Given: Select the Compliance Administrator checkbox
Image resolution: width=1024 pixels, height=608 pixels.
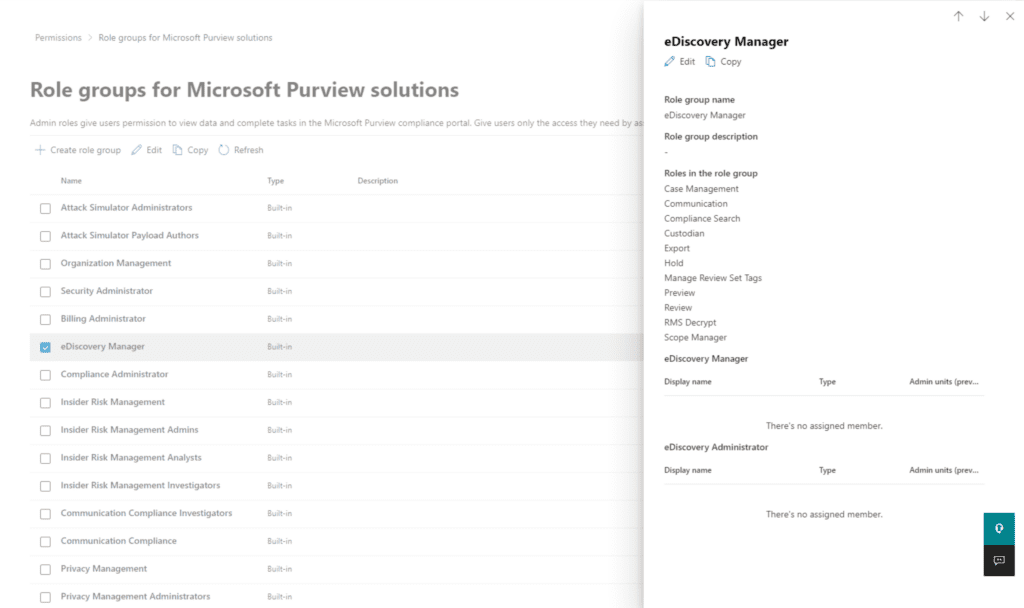Looking at the screenshot, I should pyautogui.click(x=45, y=375).
